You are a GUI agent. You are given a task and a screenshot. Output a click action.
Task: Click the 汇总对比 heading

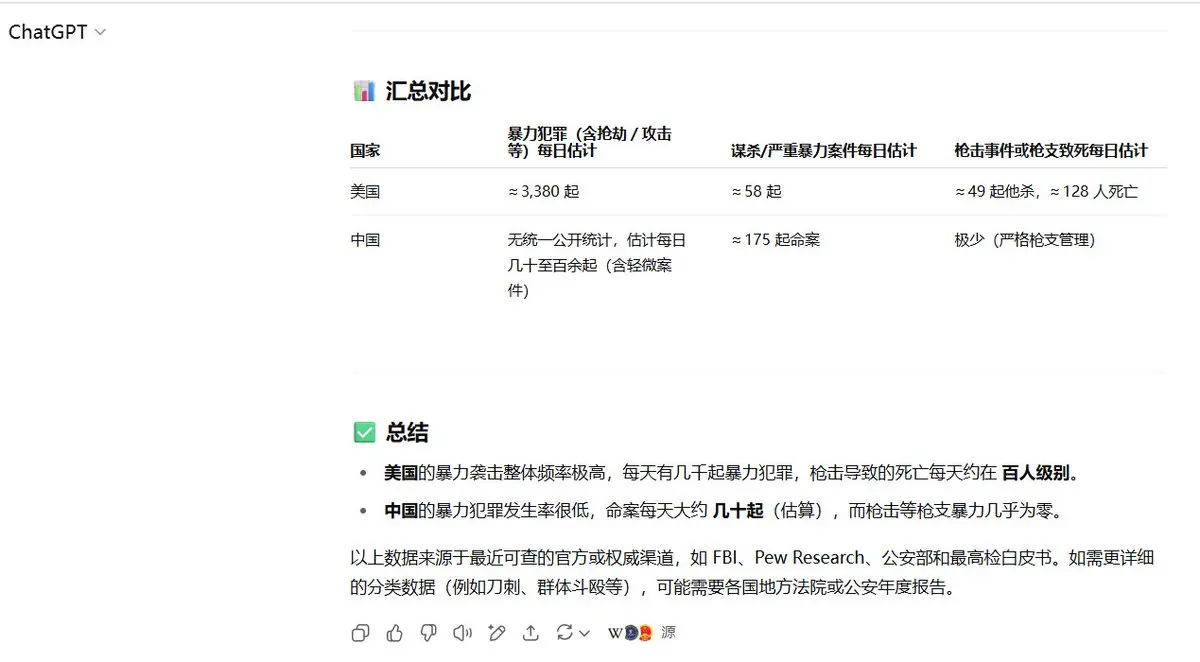click(x=428, y=91)
